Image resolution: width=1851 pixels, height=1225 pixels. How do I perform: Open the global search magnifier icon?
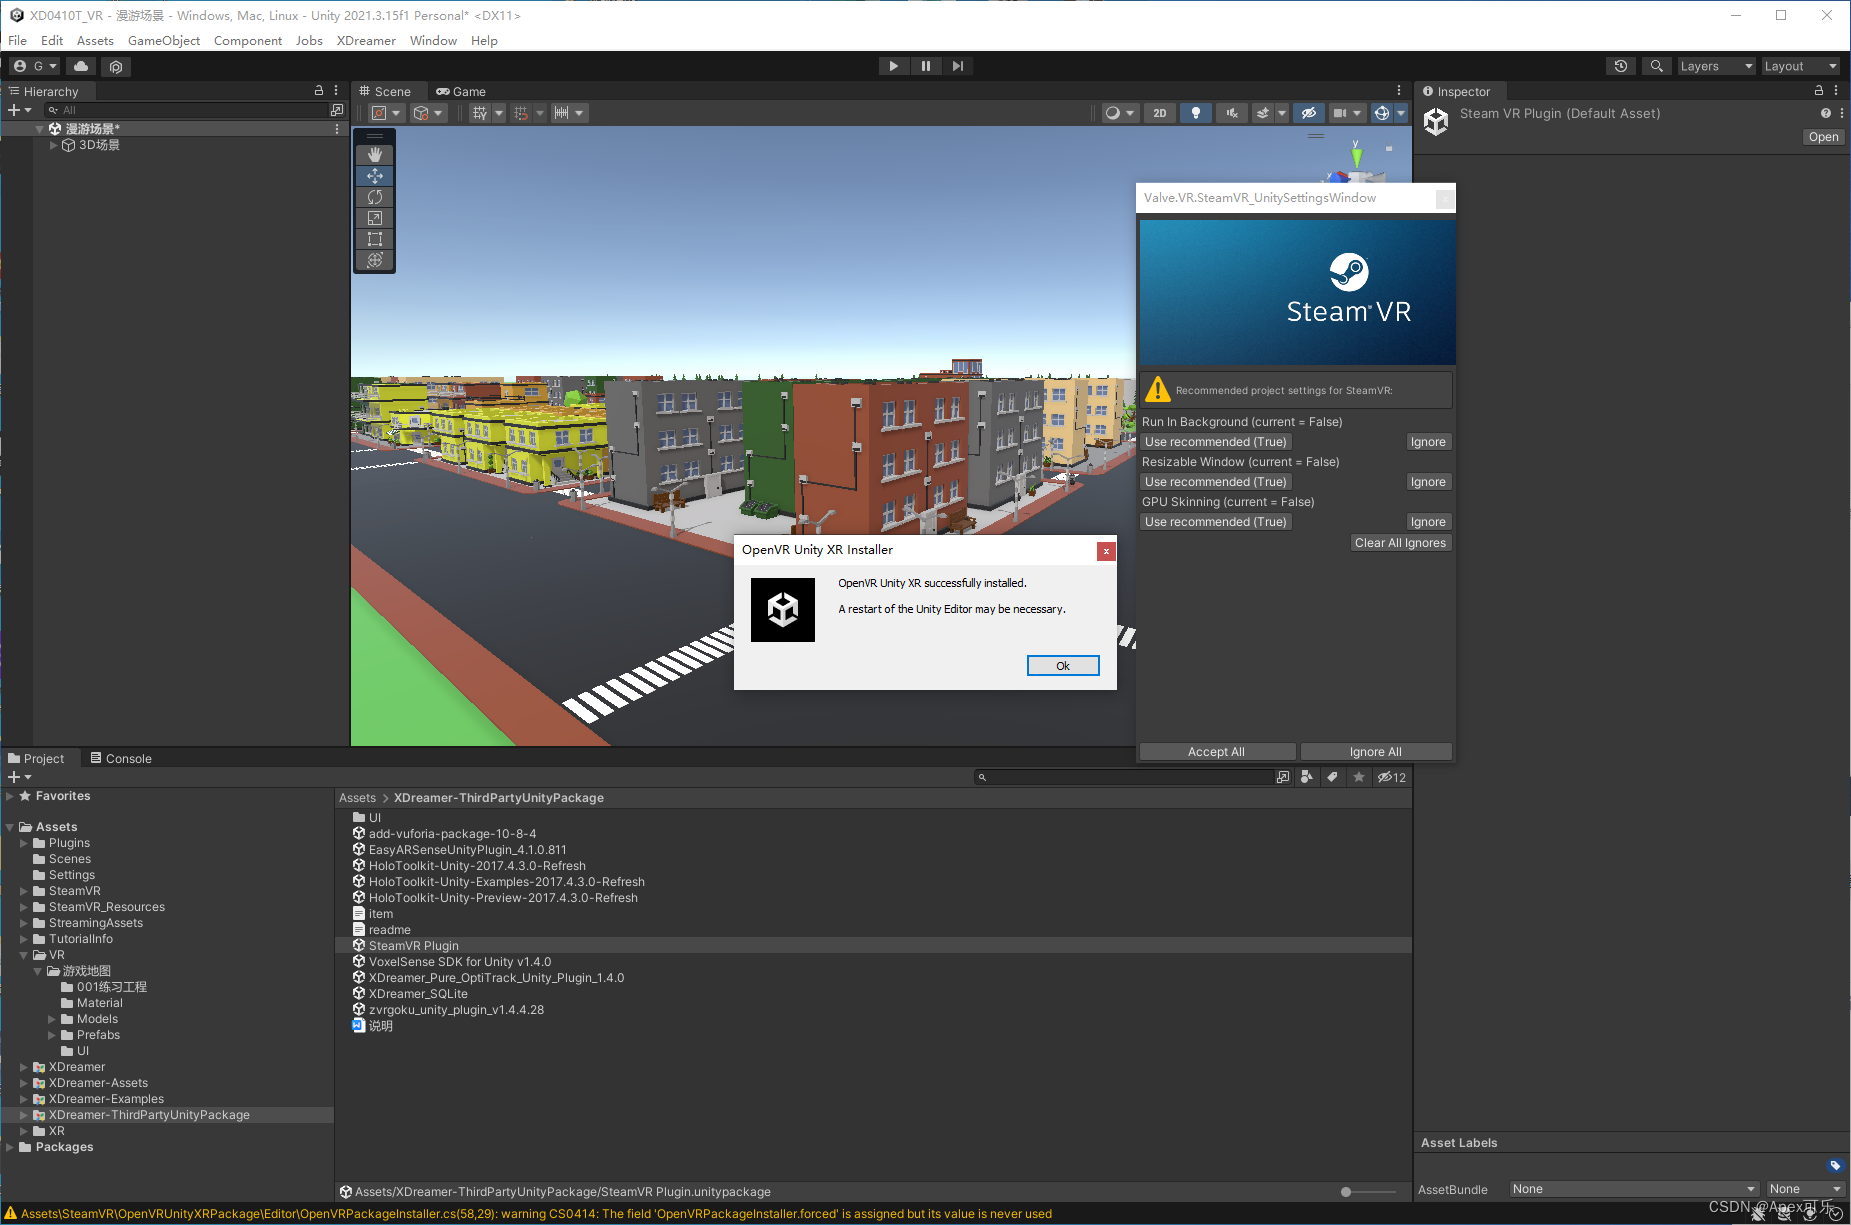(1657, 66)
